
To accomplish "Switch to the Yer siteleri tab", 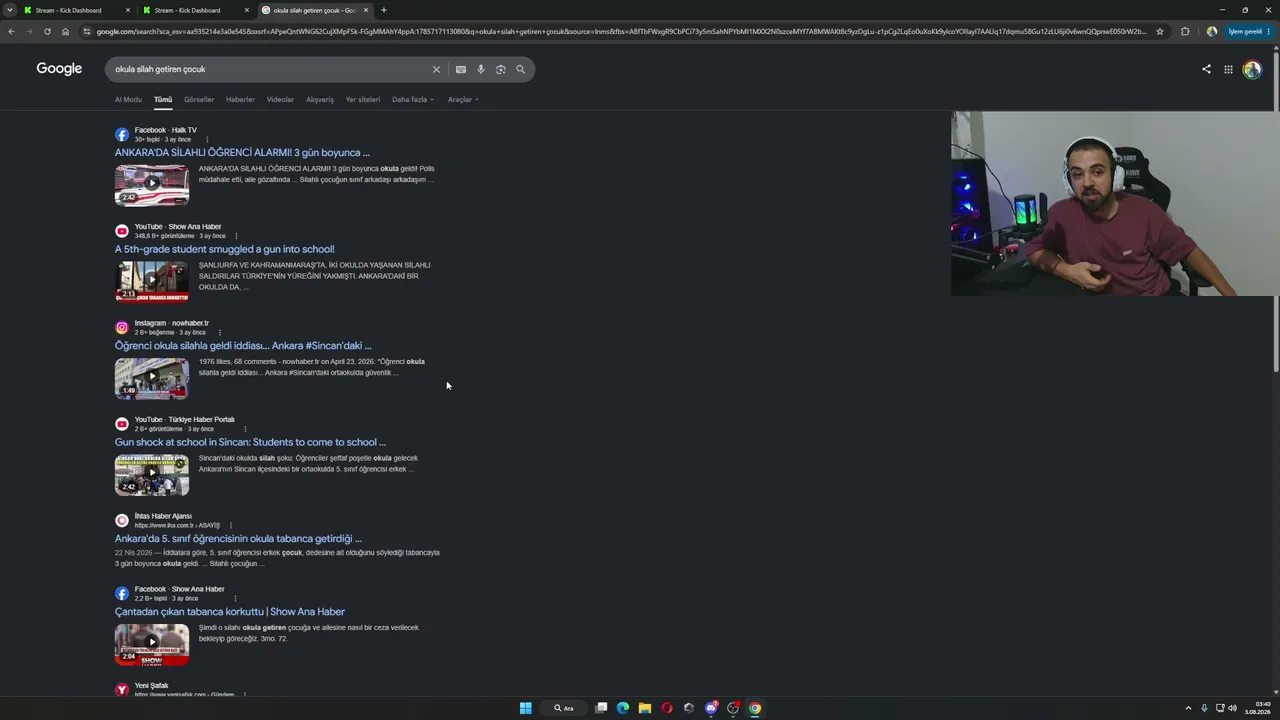I will pos(363,100).
